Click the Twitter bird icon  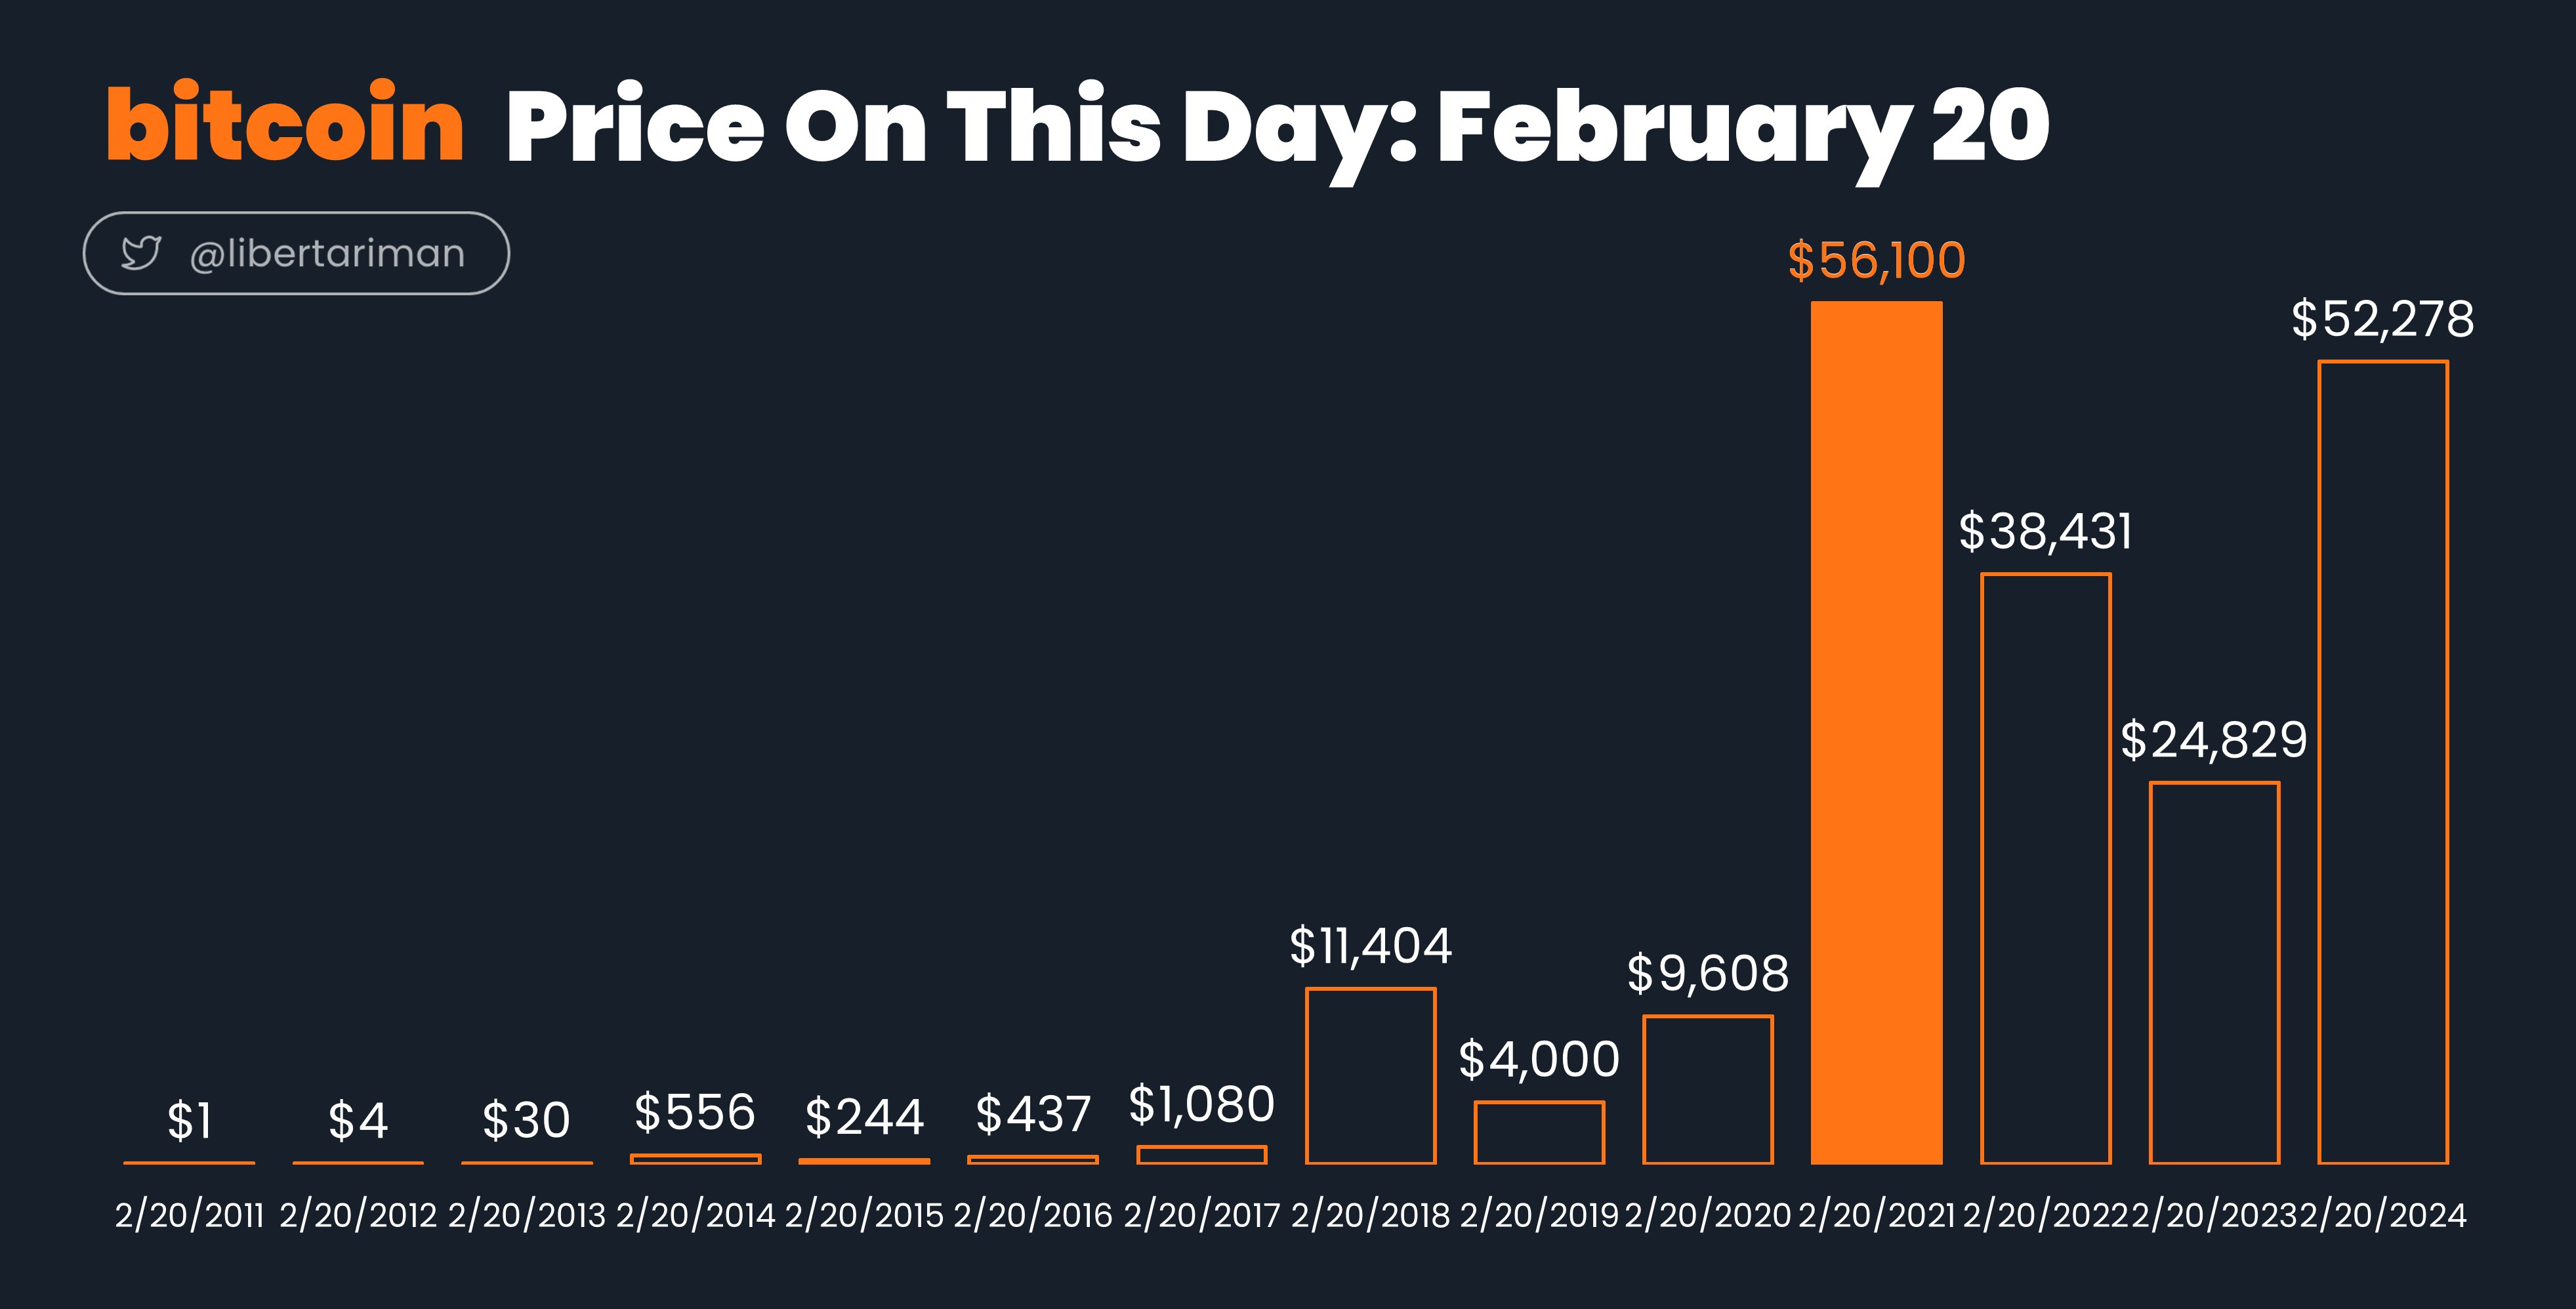tap(141, 253)
